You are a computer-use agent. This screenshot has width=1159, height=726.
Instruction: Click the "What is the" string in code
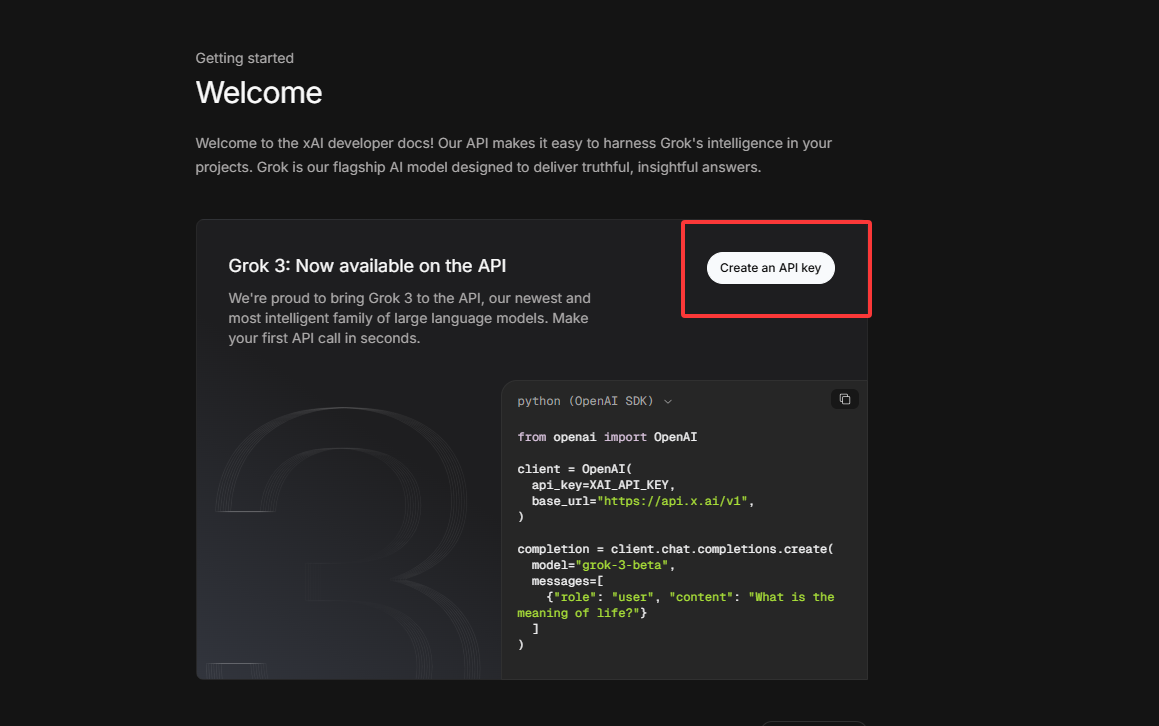click(x=792, y=597)
